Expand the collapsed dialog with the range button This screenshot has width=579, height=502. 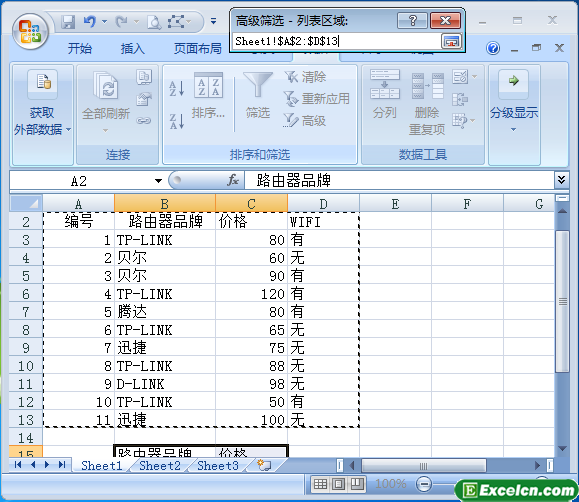point(451,41)
